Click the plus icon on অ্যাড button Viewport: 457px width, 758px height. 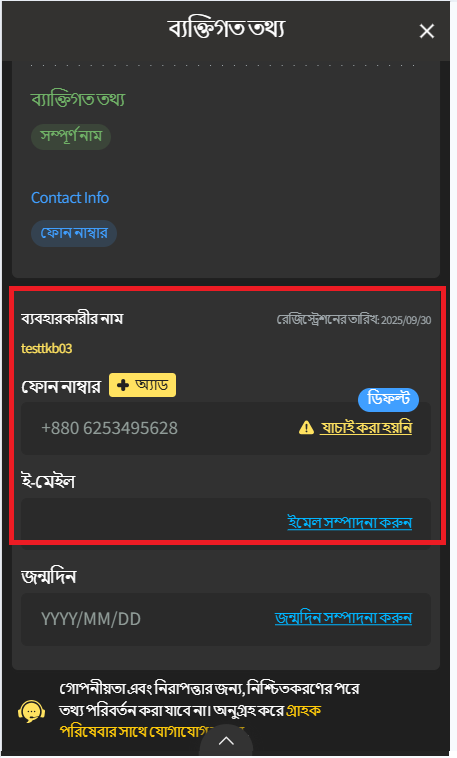click(123, 385)
